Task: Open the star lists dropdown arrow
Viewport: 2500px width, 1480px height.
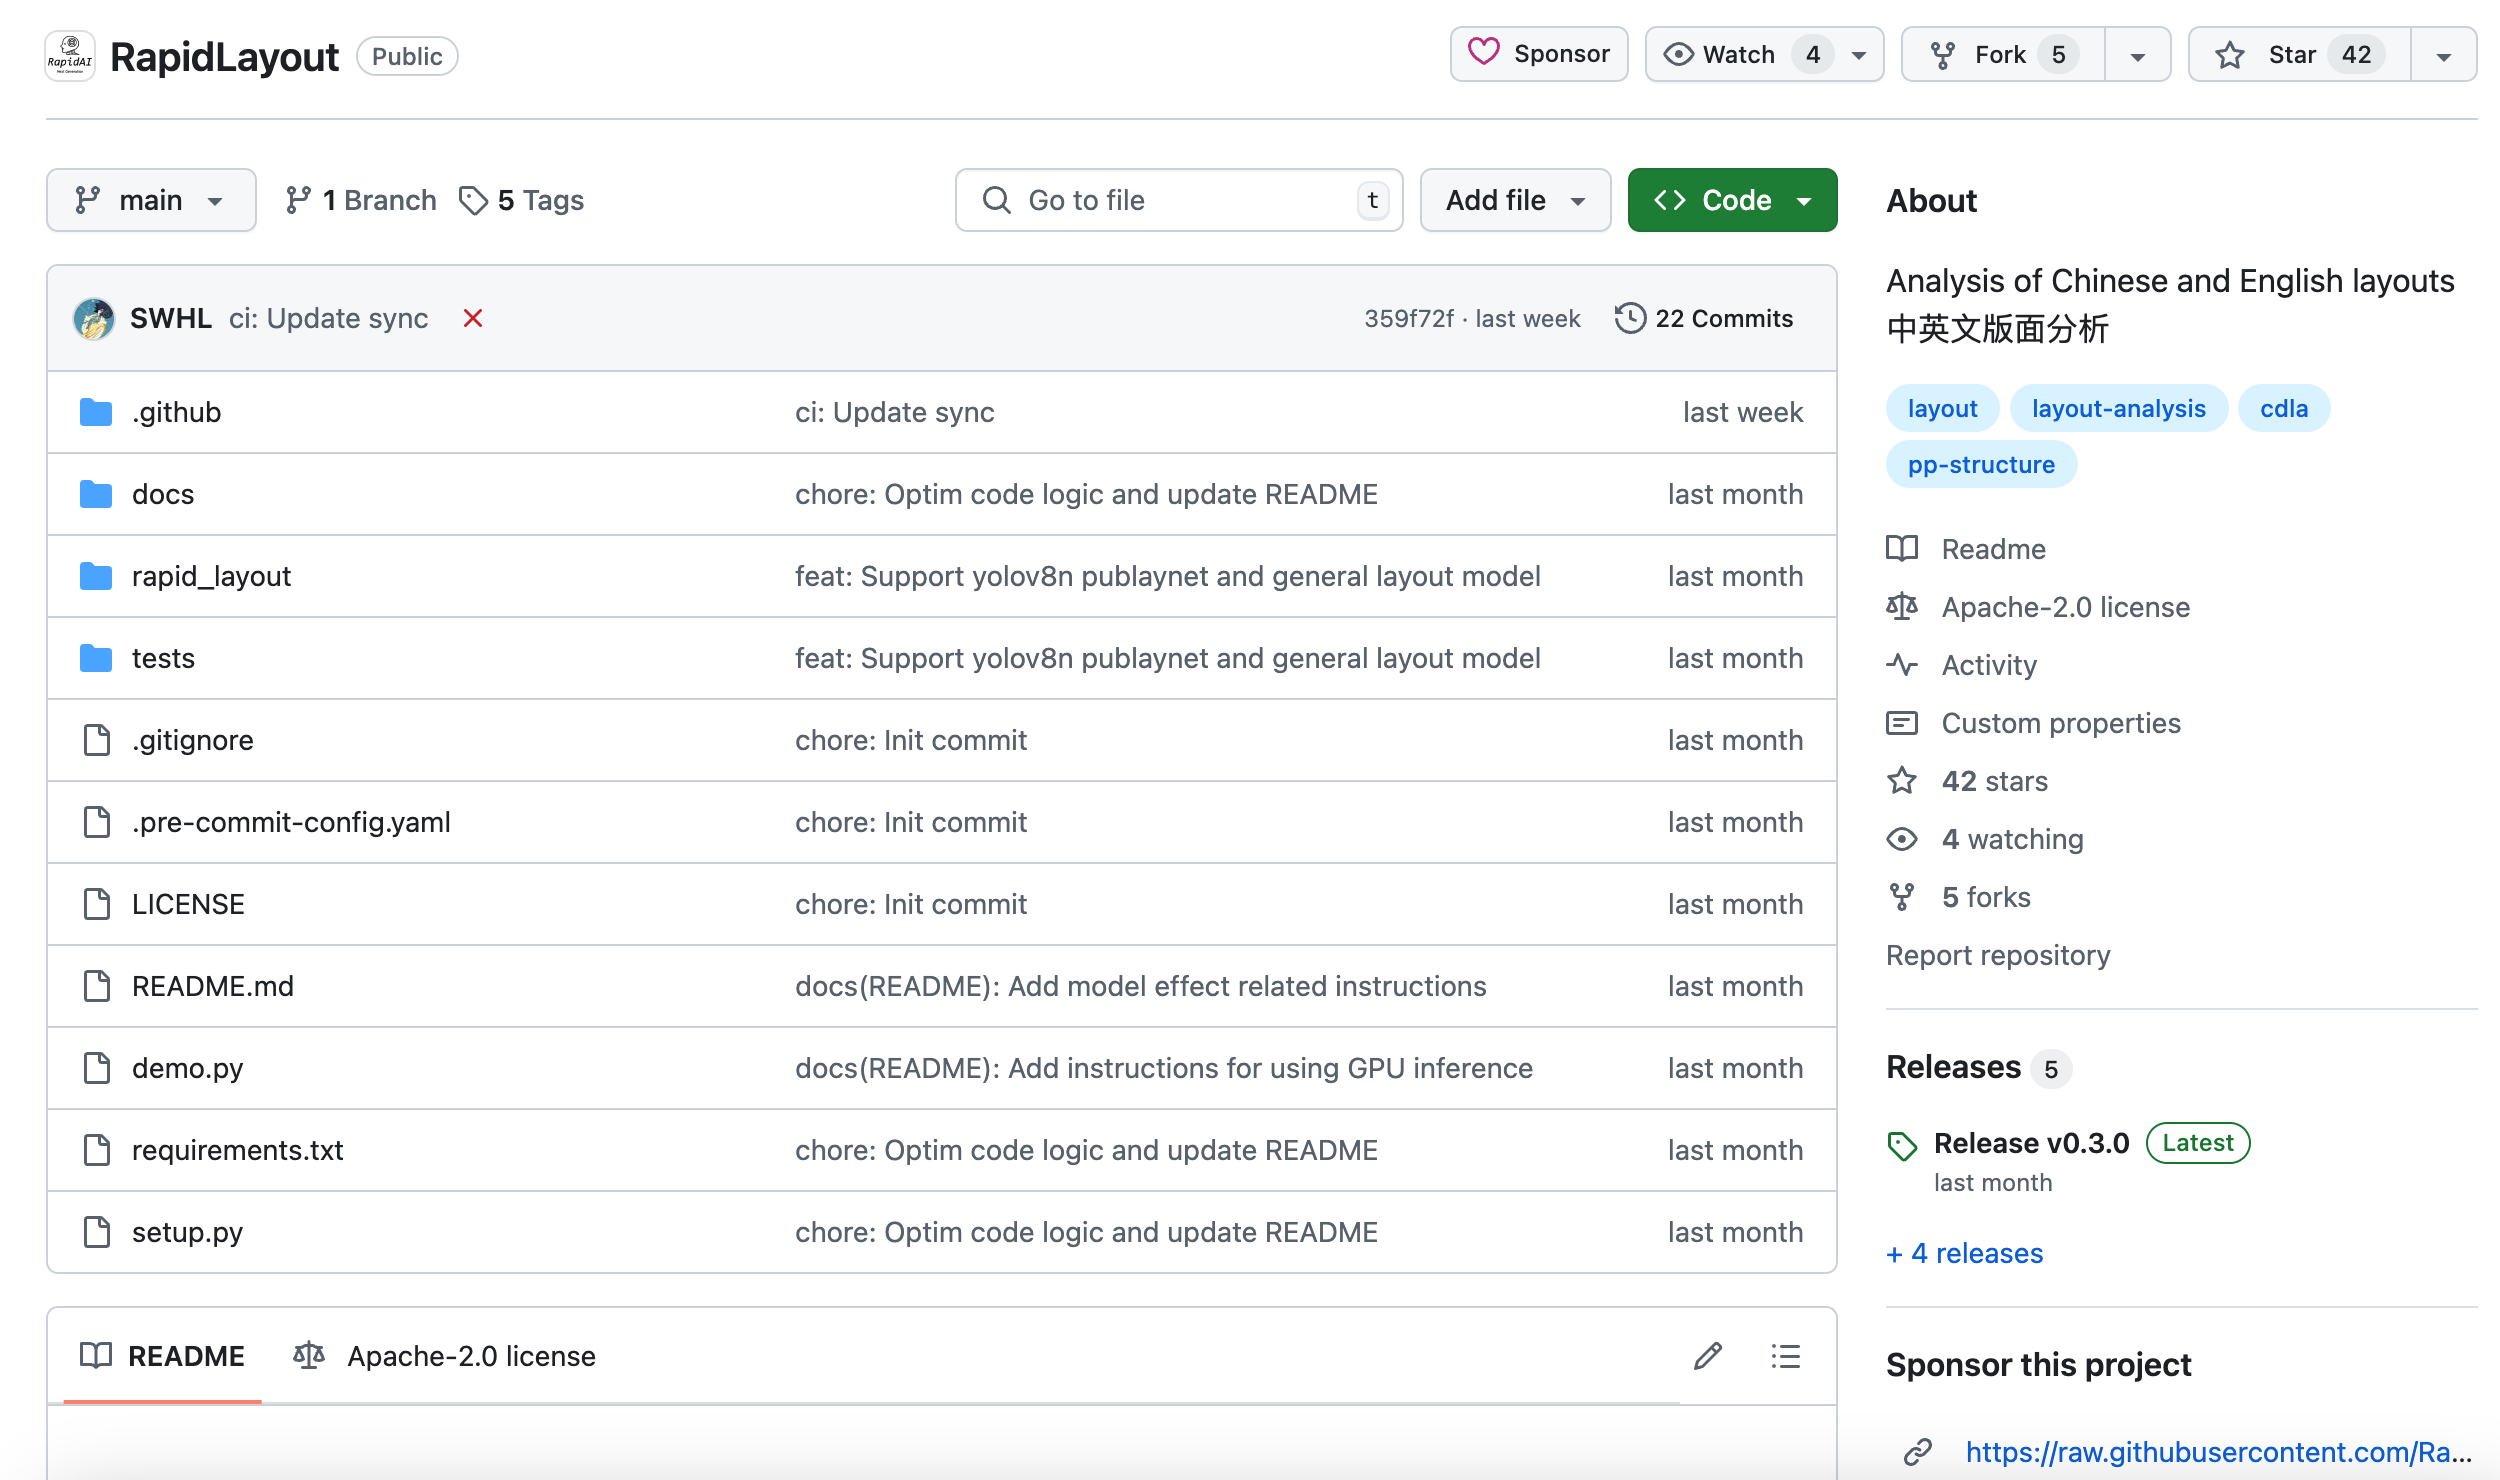Action: coord(2444,55)
